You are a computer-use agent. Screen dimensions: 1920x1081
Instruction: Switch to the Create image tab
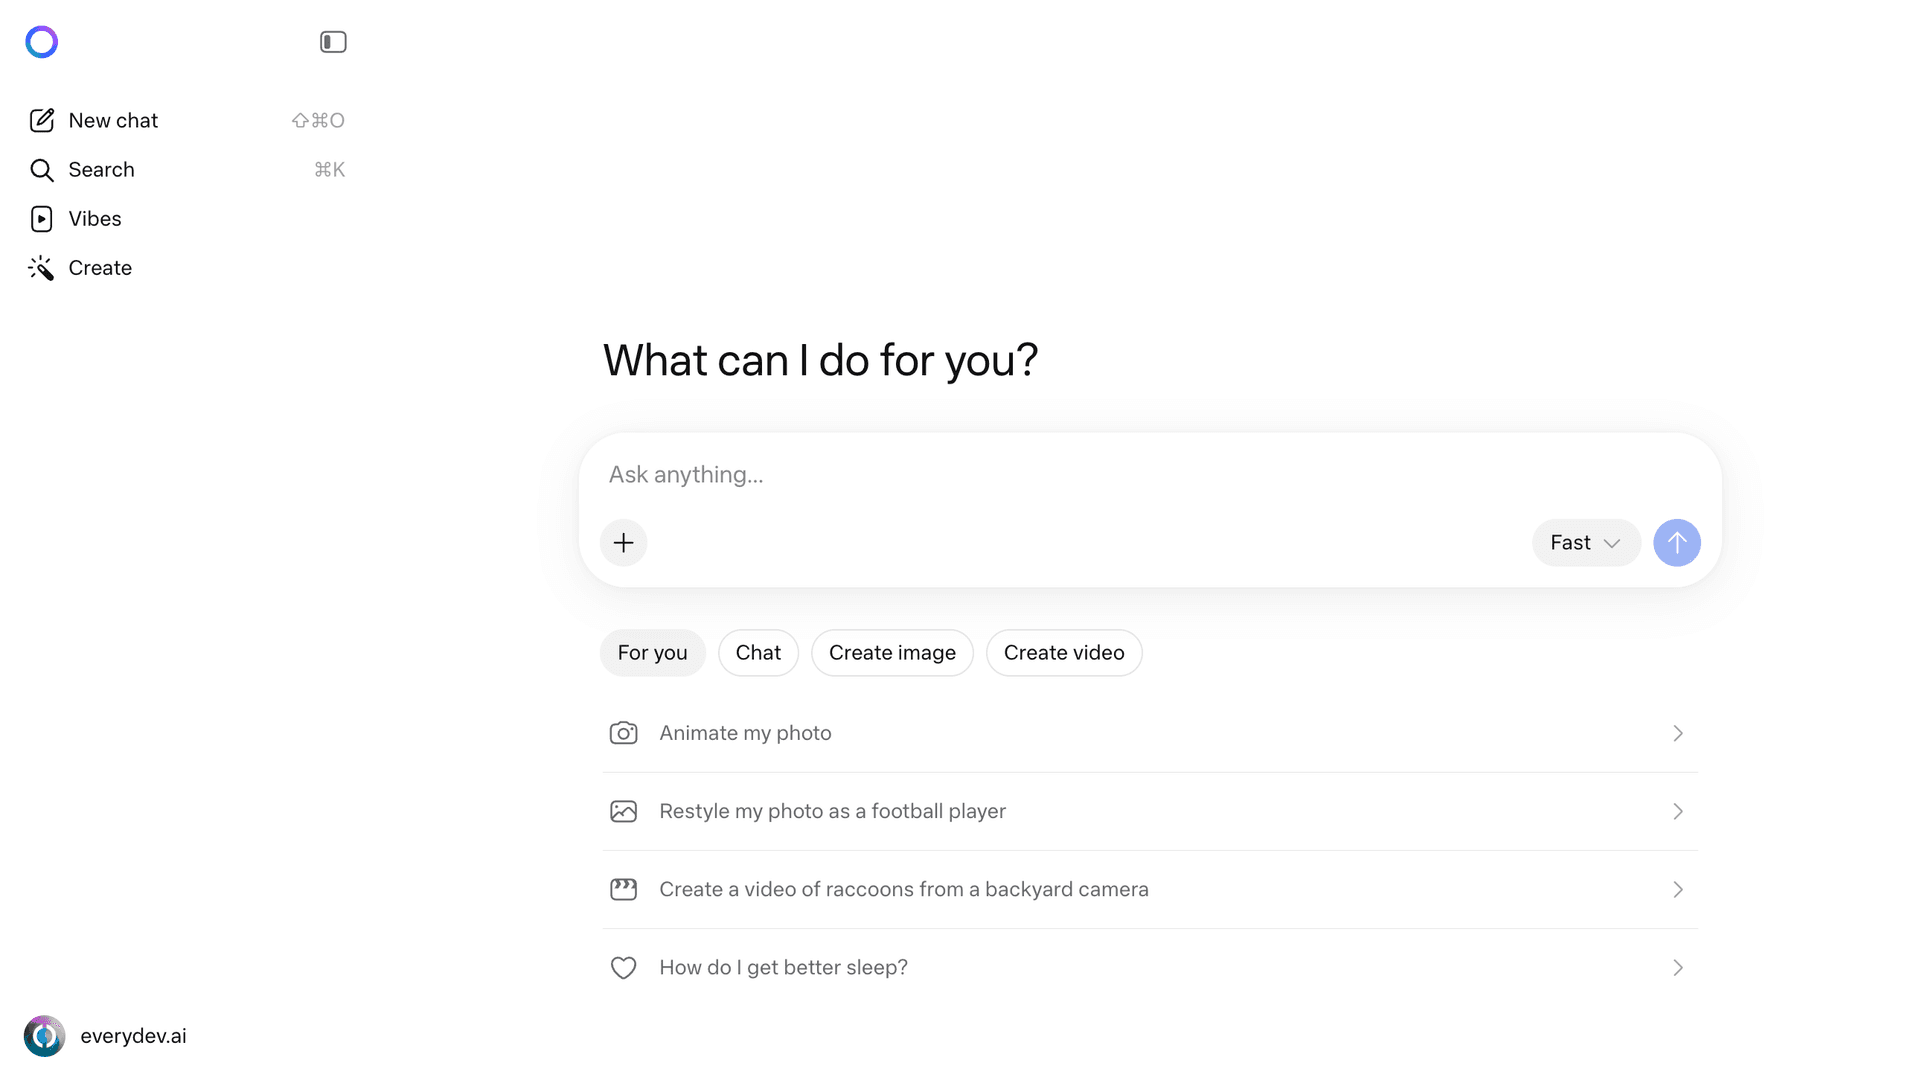(892, 652)
